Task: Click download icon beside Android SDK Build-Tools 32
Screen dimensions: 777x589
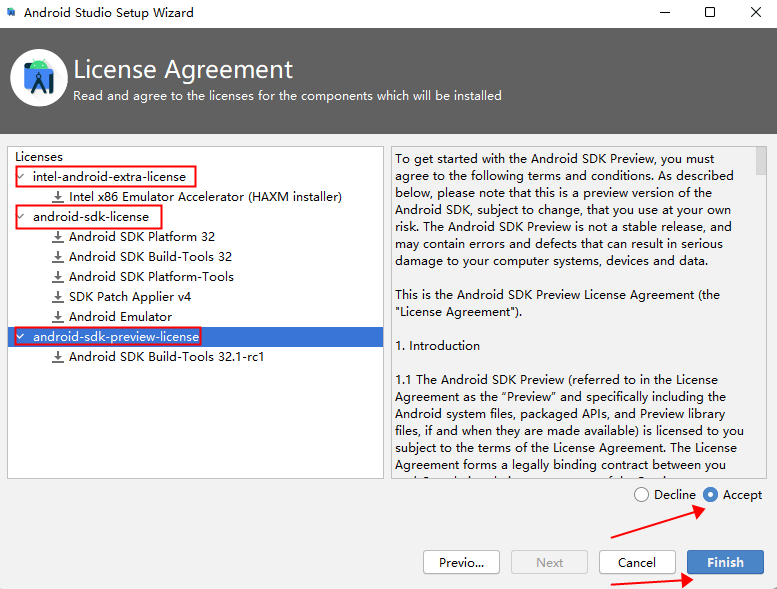Action: [58, 257]
